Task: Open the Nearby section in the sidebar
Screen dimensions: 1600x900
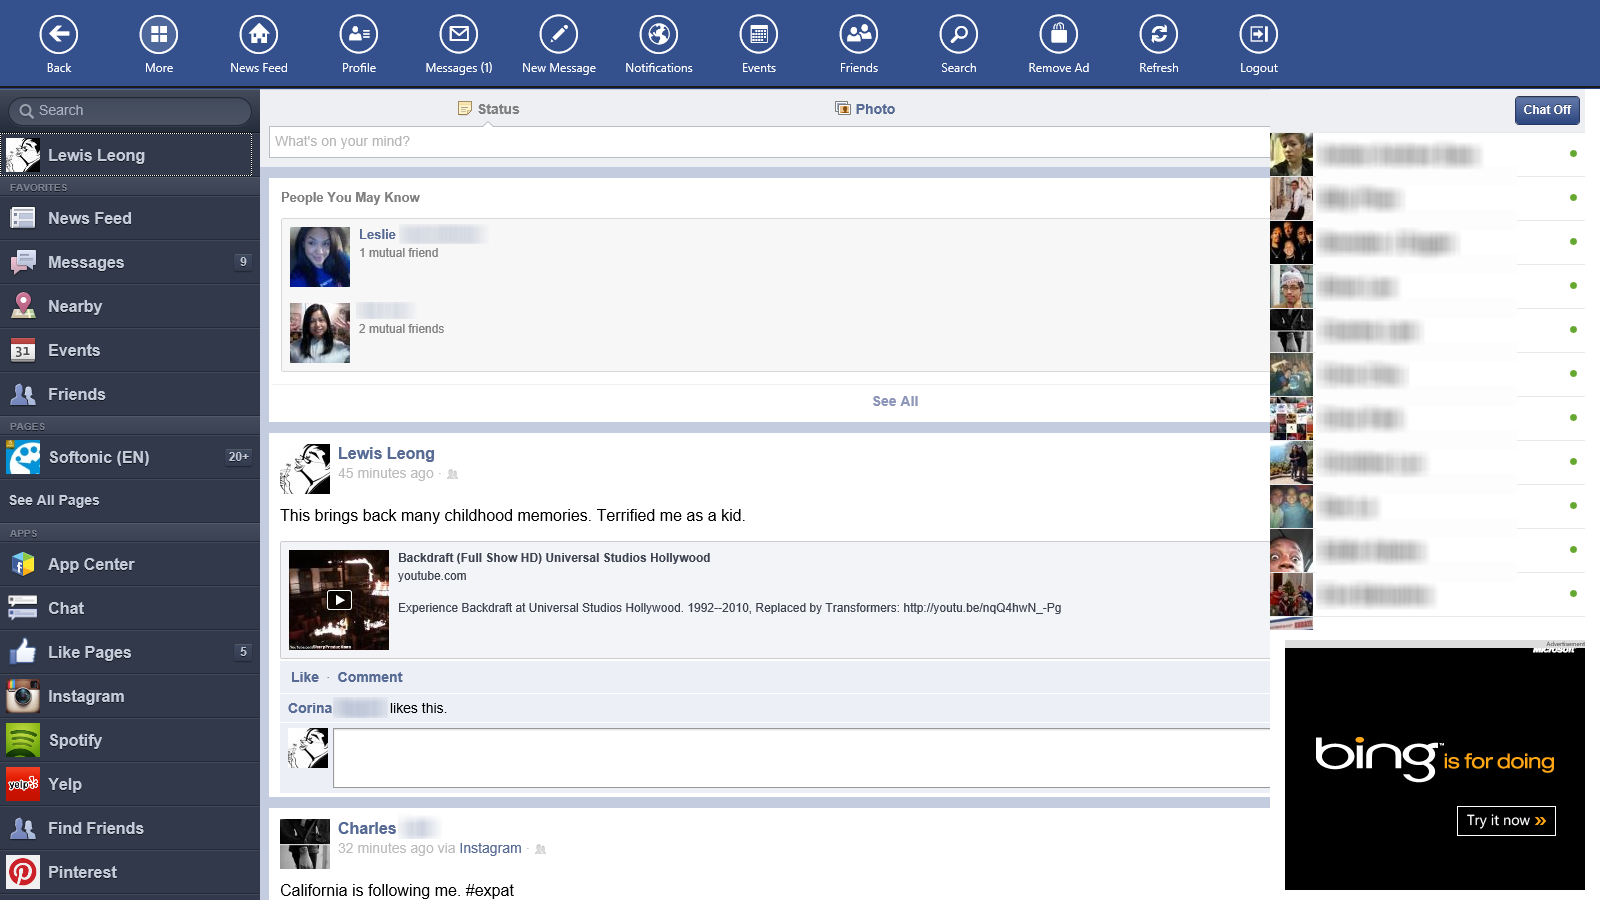Action: (x=75, y=306)
